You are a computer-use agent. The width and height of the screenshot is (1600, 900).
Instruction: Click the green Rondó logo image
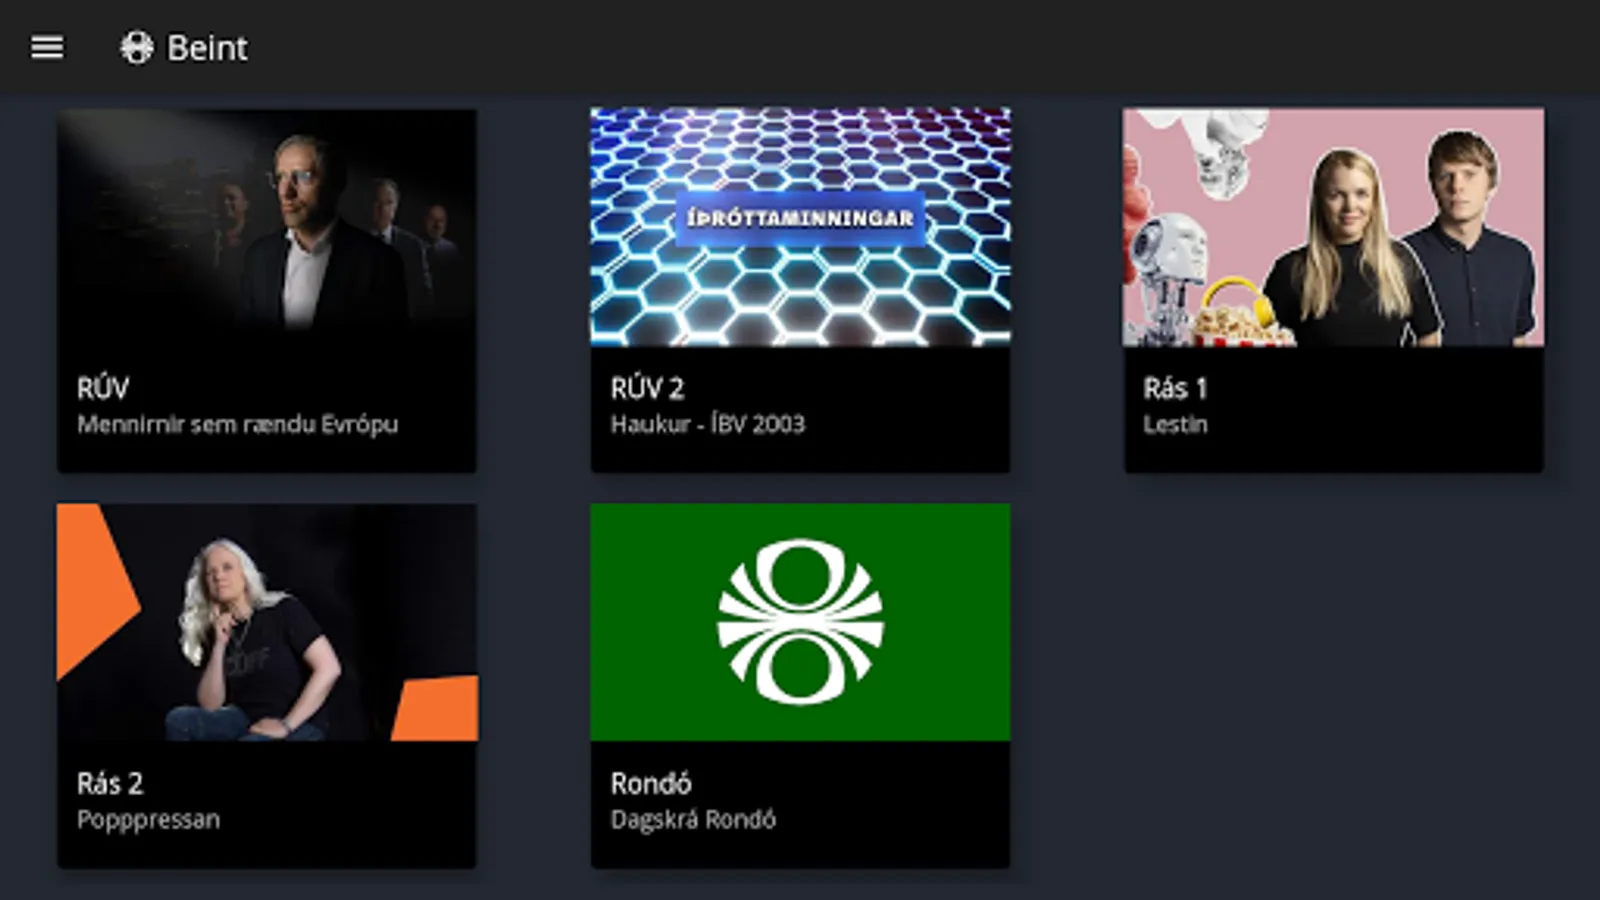point(800,622)
